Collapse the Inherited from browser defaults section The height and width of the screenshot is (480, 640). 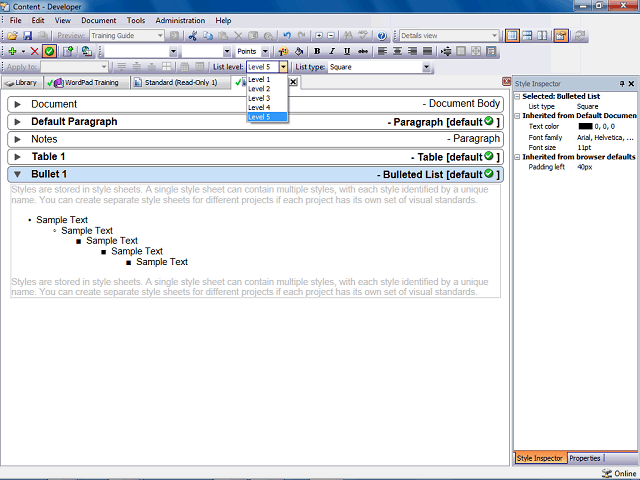[517, 157]
